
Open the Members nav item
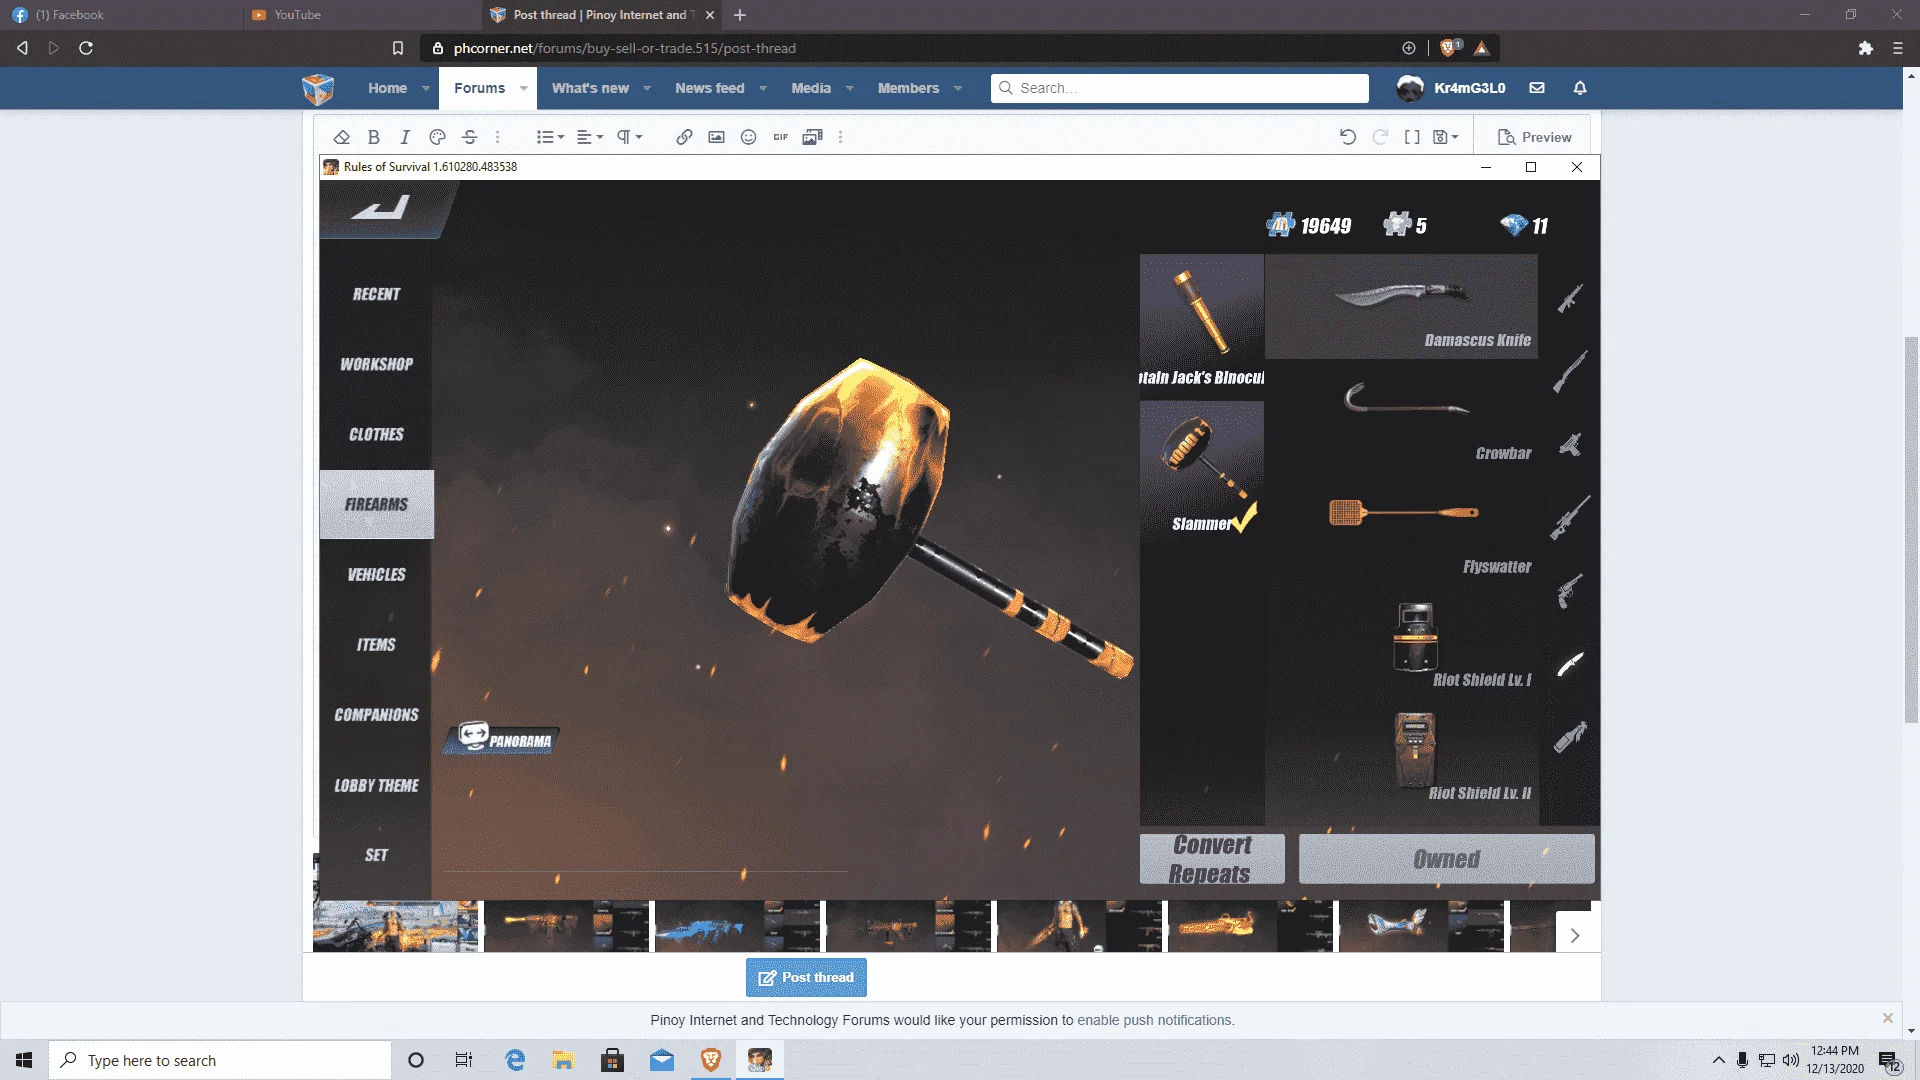(x=908, y=88)
